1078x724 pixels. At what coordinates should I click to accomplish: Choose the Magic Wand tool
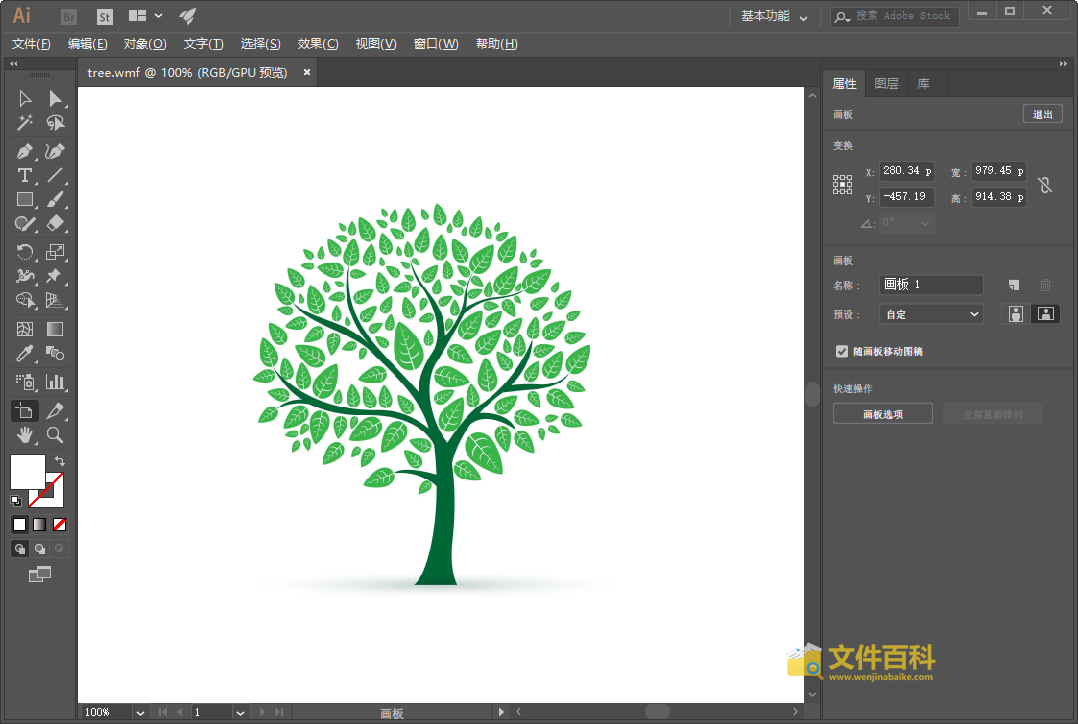pos(25,123)
